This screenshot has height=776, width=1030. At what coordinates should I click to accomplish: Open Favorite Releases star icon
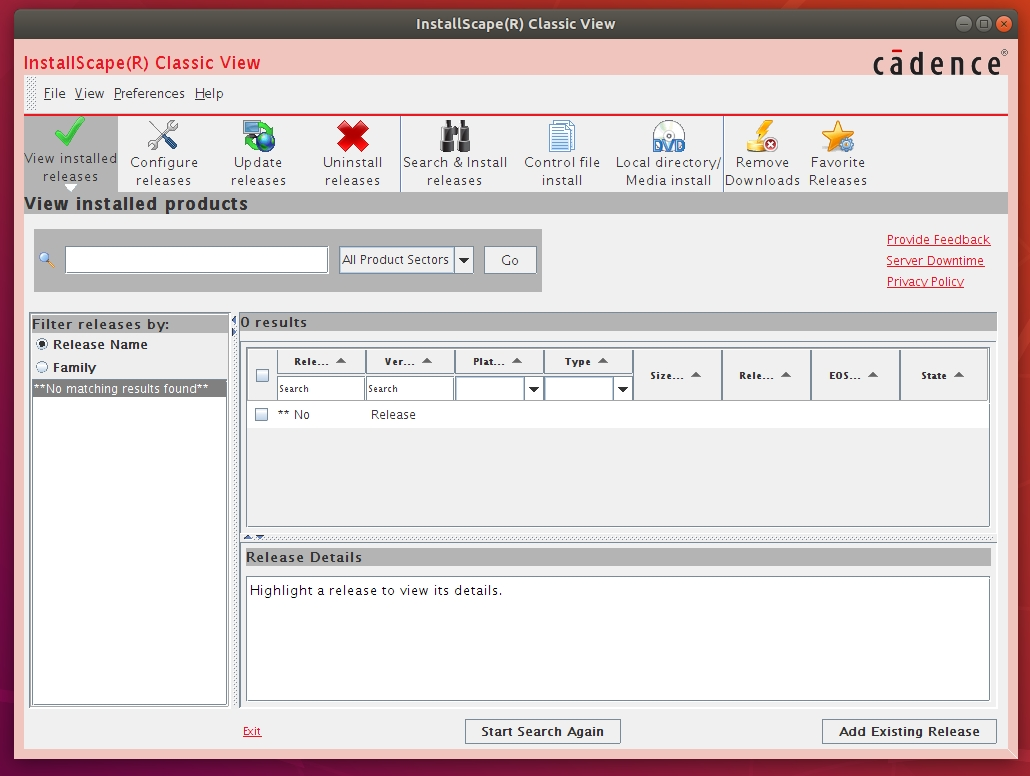838,135
